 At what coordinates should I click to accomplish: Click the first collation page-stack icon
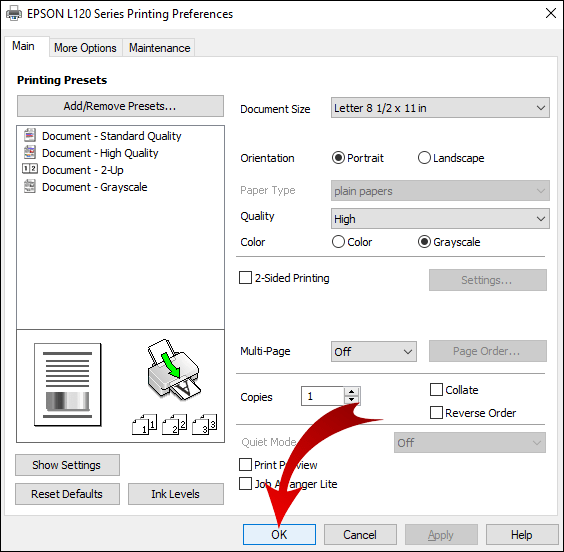tap(145, 424)
